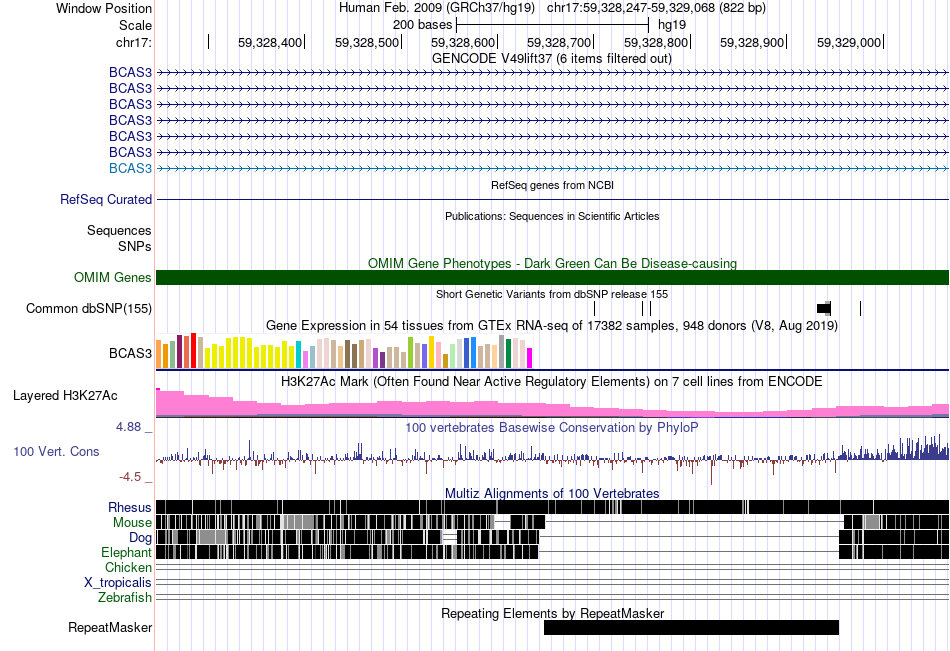Viewport: 950px width, 651px height.
Task: Click the Elephant alignment label
Action: coord(127,553)
